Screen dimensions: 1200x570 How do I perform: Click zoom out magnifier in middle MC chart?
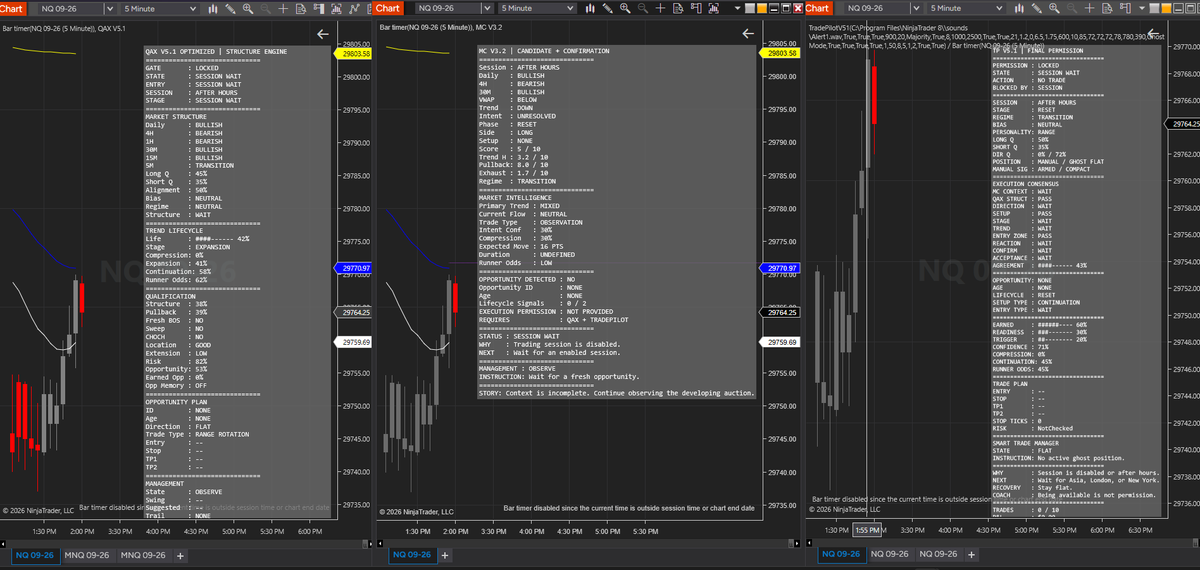643,9
